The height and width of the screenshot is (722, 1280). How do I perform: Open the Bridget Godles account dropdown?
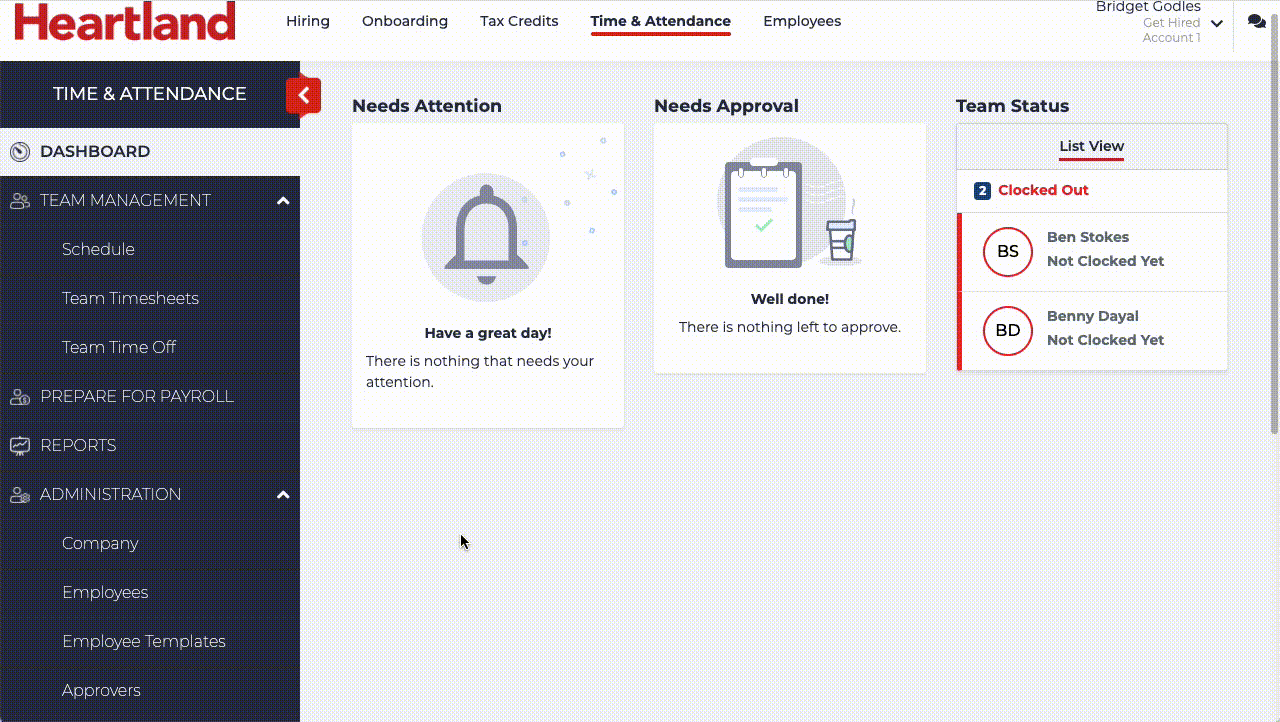pos(1216,23)
